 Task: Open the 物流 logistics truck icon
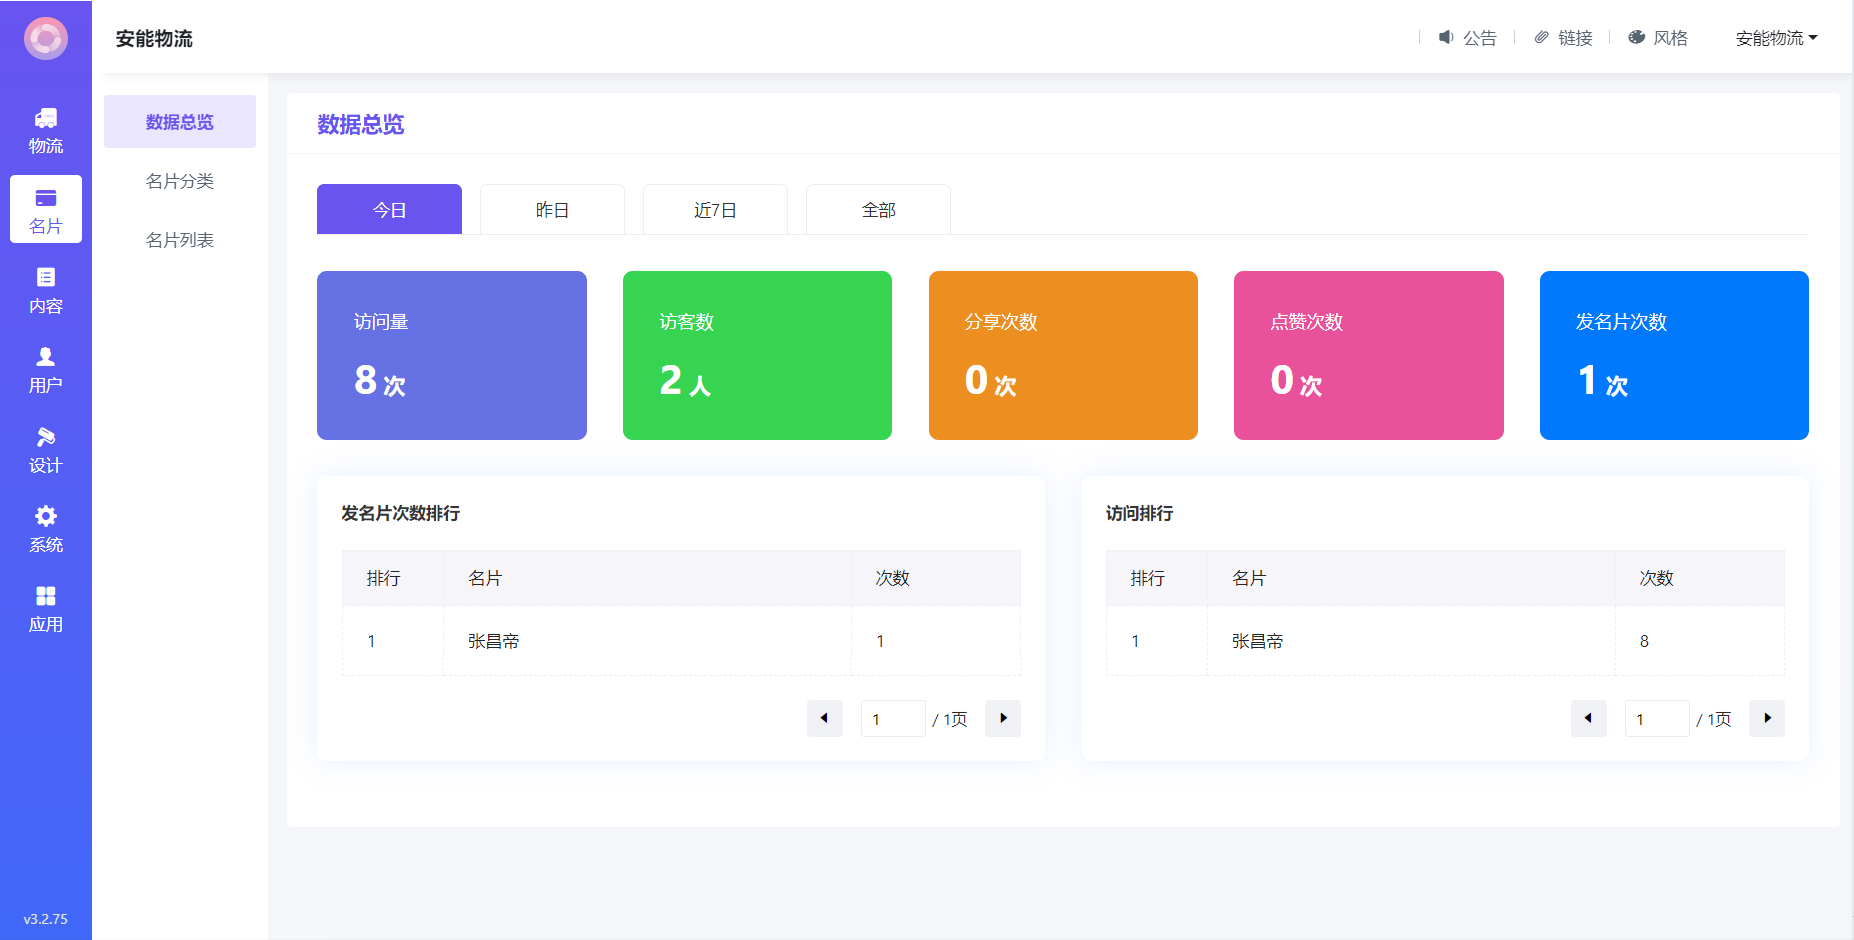(46, 119)
